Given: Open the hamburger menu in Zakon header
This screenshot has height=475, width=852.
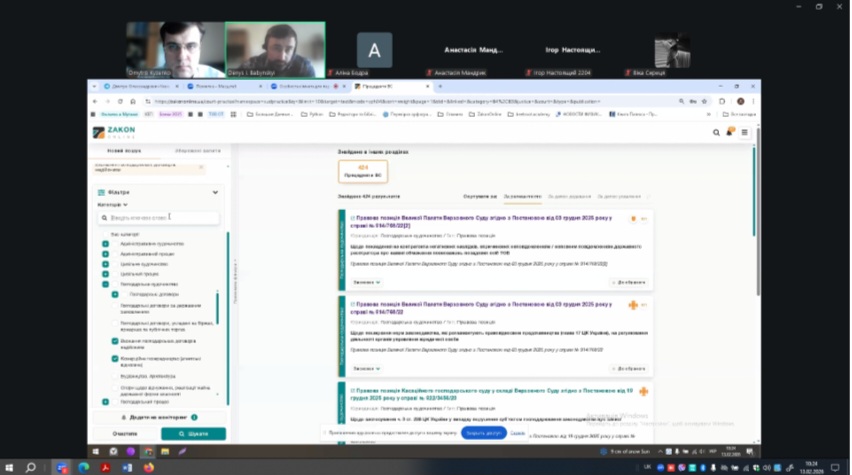Looking at the screenshot, I should pos(744,133).
